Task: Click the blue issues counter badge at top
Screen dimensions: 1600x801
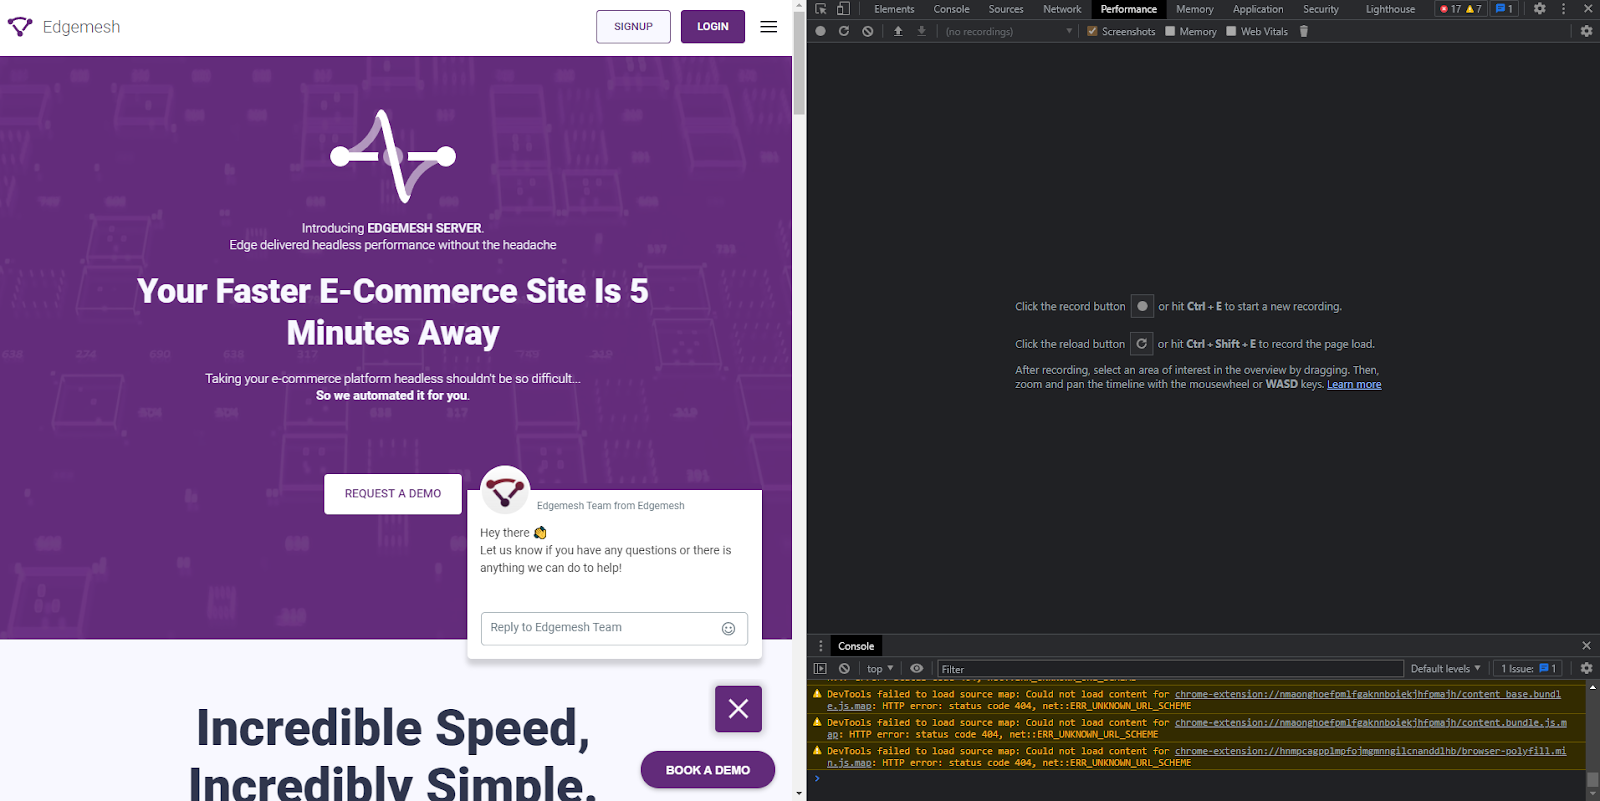Action: click(x=1504, y=9)
